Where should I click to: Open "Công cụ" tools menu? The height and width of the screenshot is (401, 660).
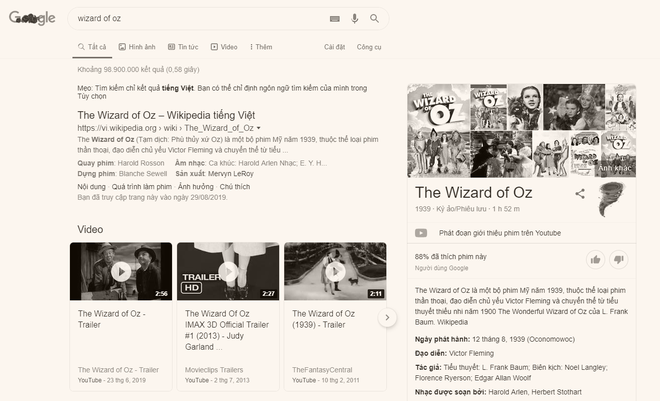[369, 47]
